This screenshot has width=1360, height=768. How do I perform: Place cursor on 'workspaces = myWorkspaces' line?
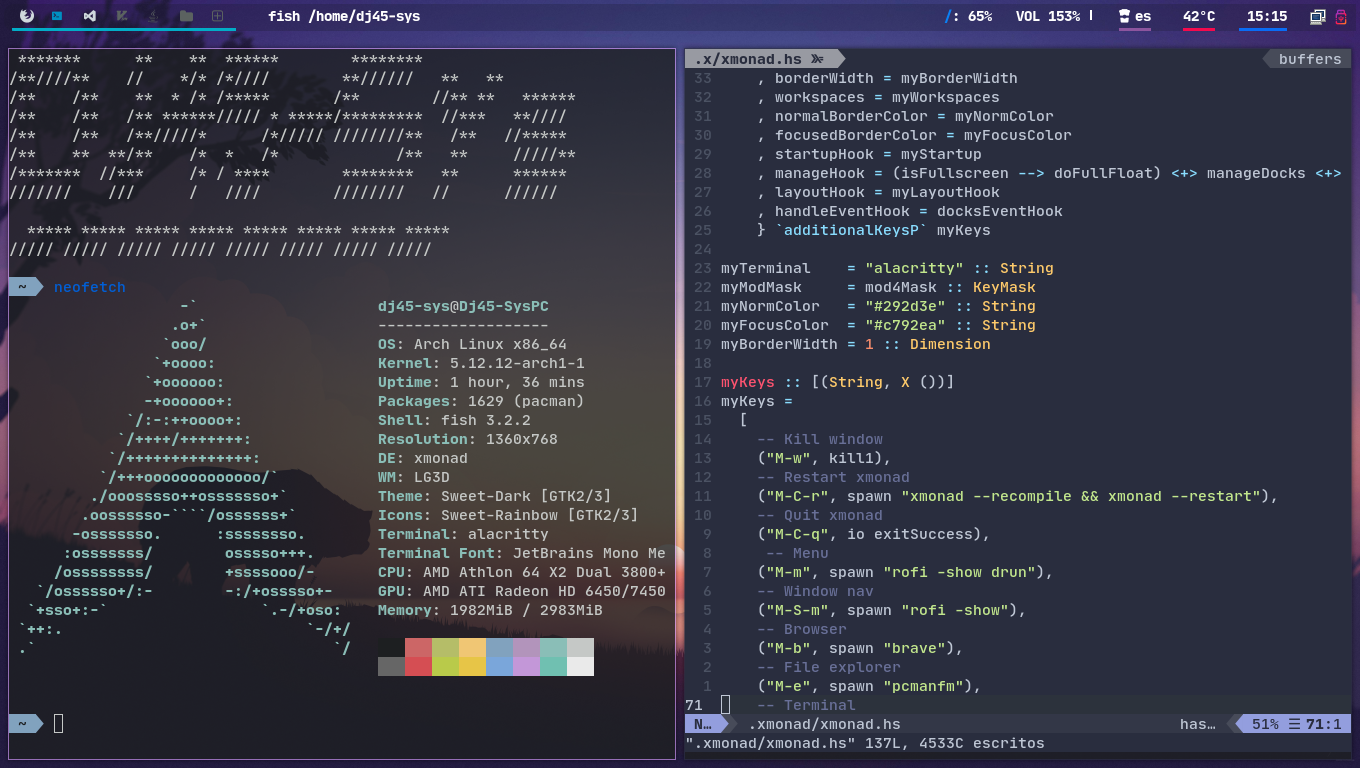pos(878,97)
